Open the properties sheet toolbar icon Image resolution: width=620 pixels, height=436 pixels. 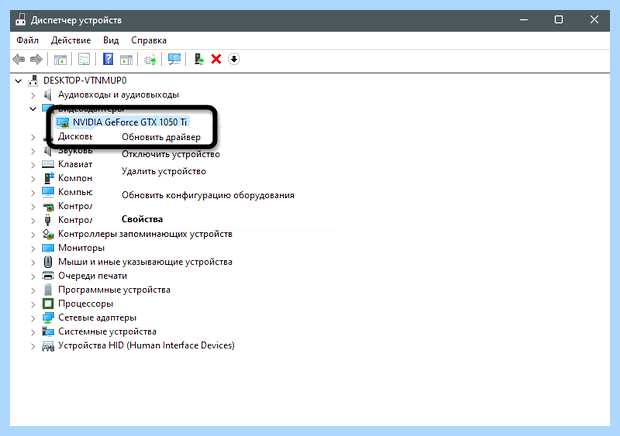coord(84,60)
